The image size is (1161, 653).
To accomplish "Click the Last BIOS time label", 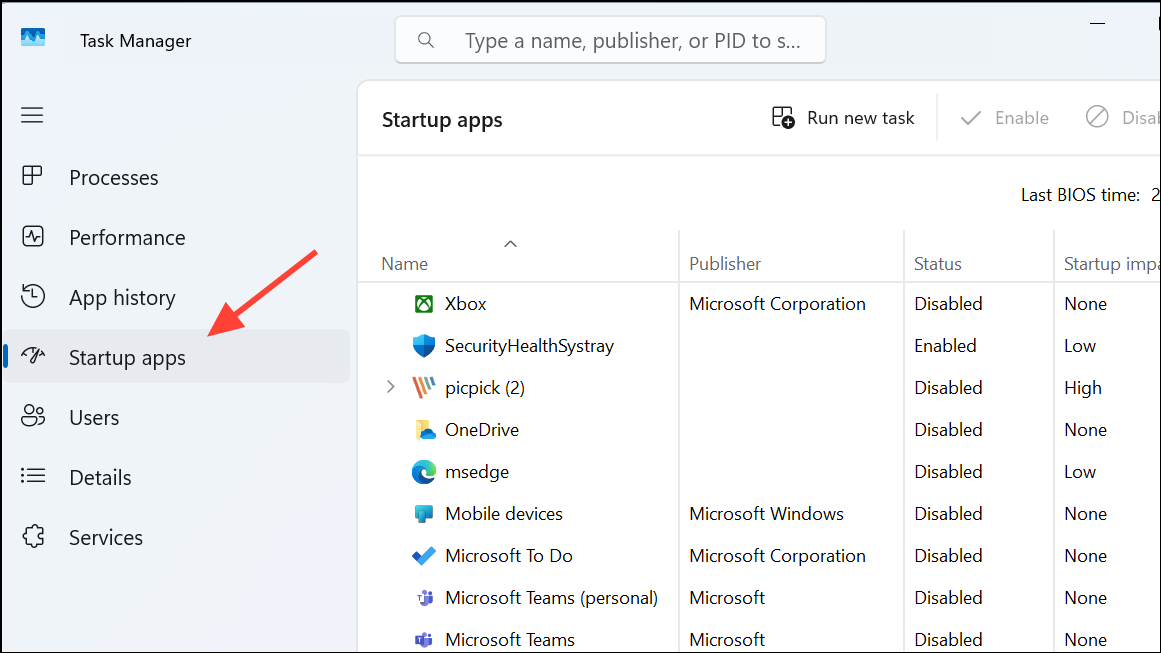I will point(1080,195).
